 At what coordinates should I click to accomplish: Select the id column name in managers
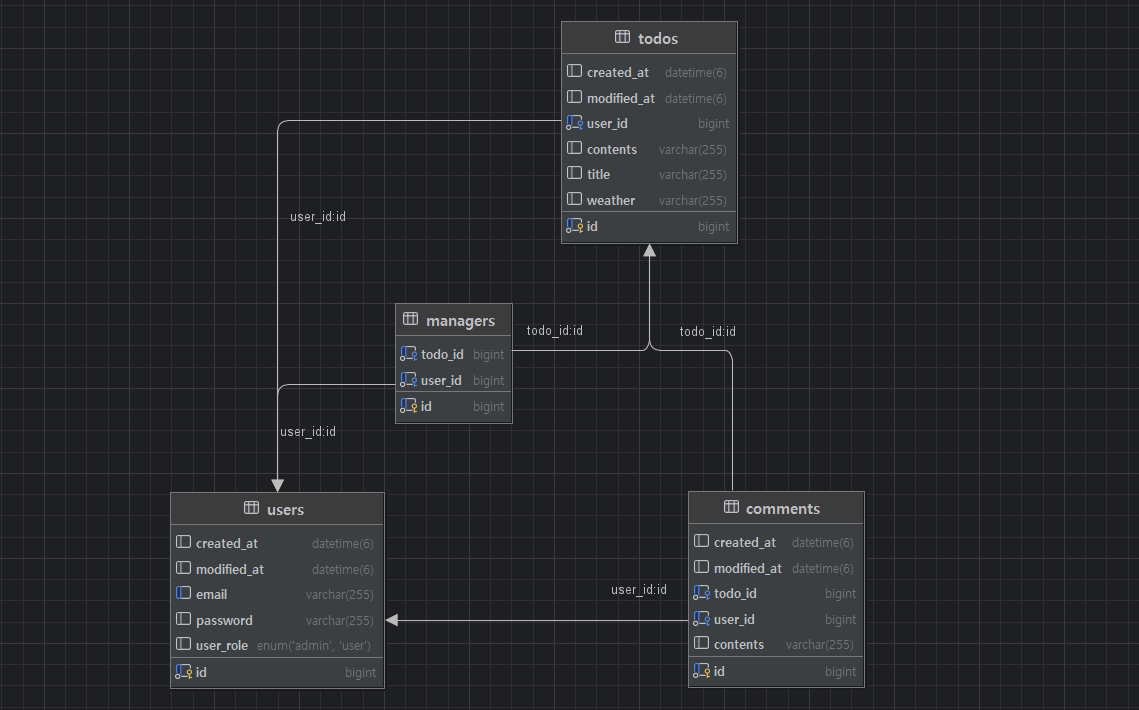426,407
